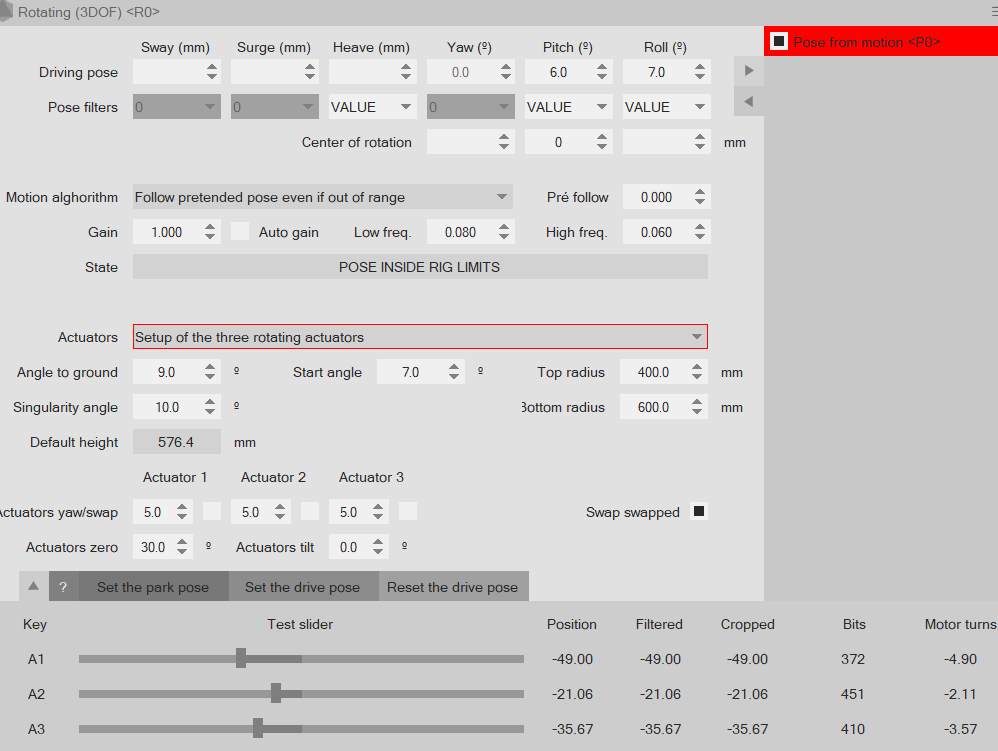This screenshot has width=998, height=751.
Task: Toggle the Pose from motion checkbox
Action: tap(779, 42)
